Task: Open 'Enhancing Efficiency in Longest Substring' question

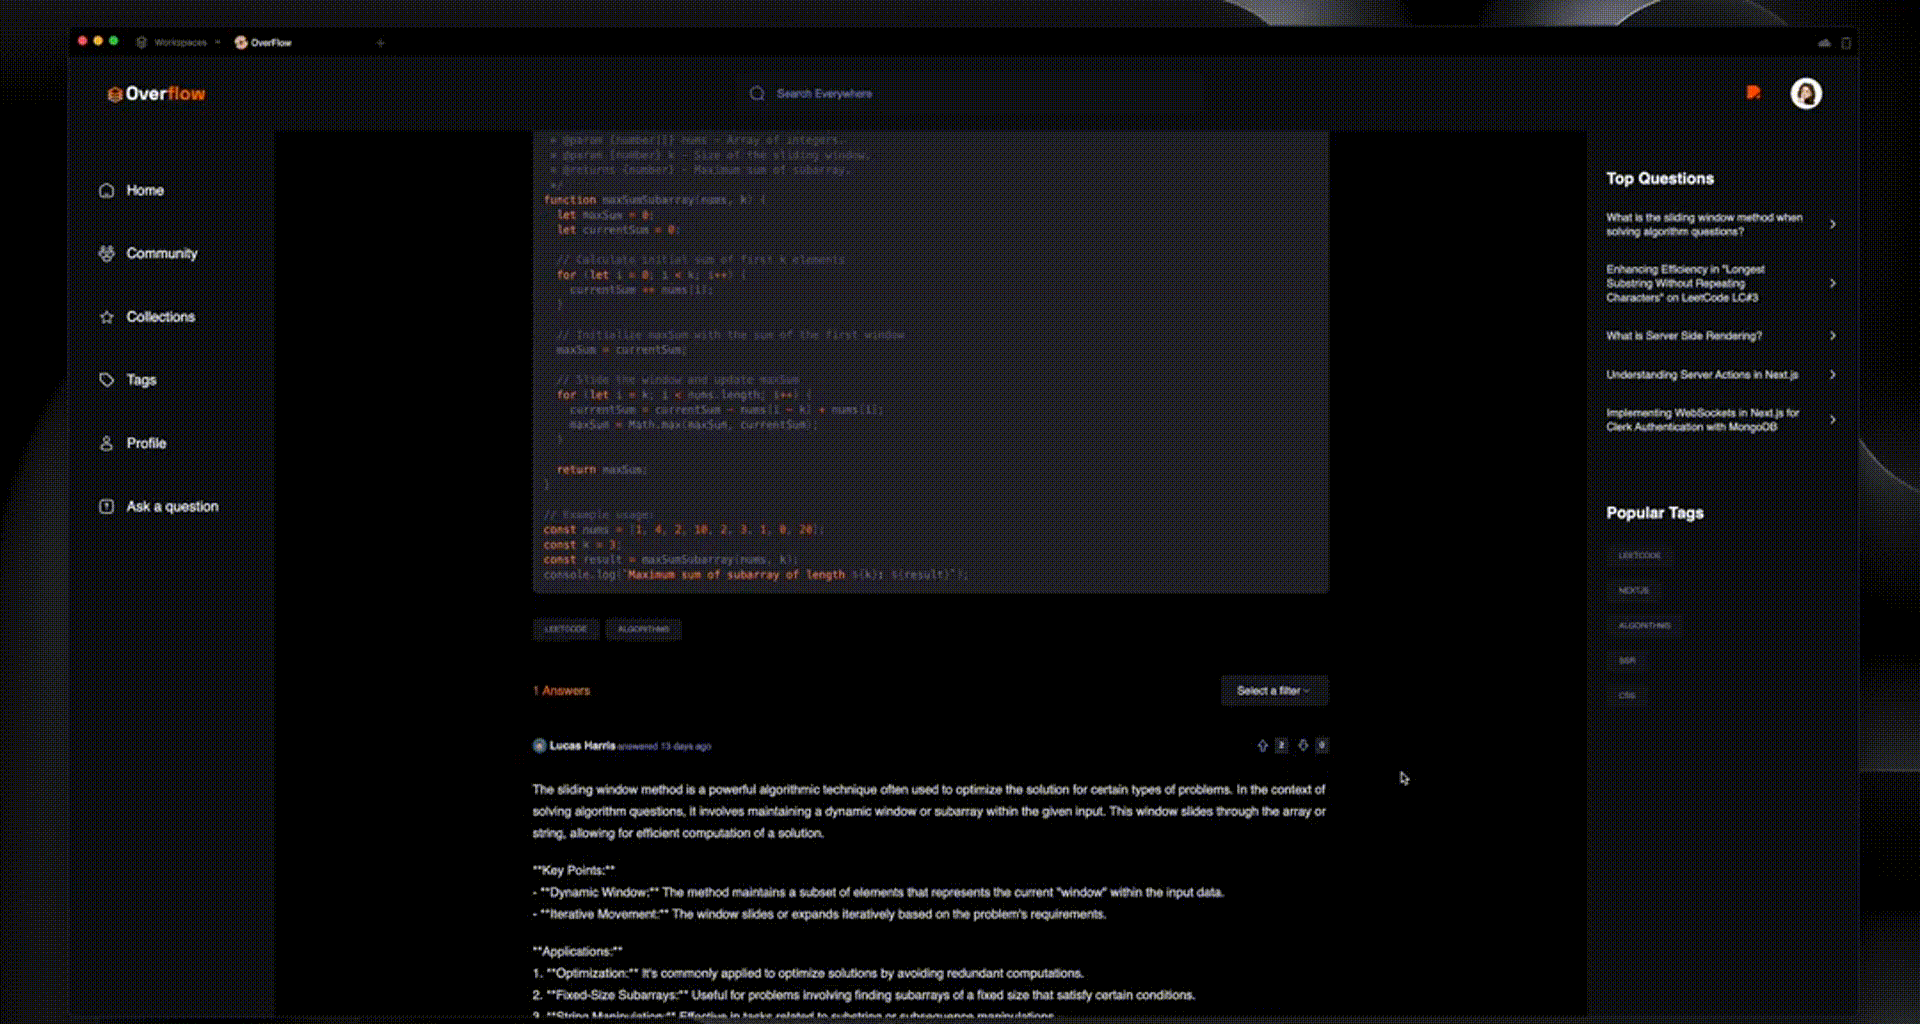Action: (x=1686, y=283)
